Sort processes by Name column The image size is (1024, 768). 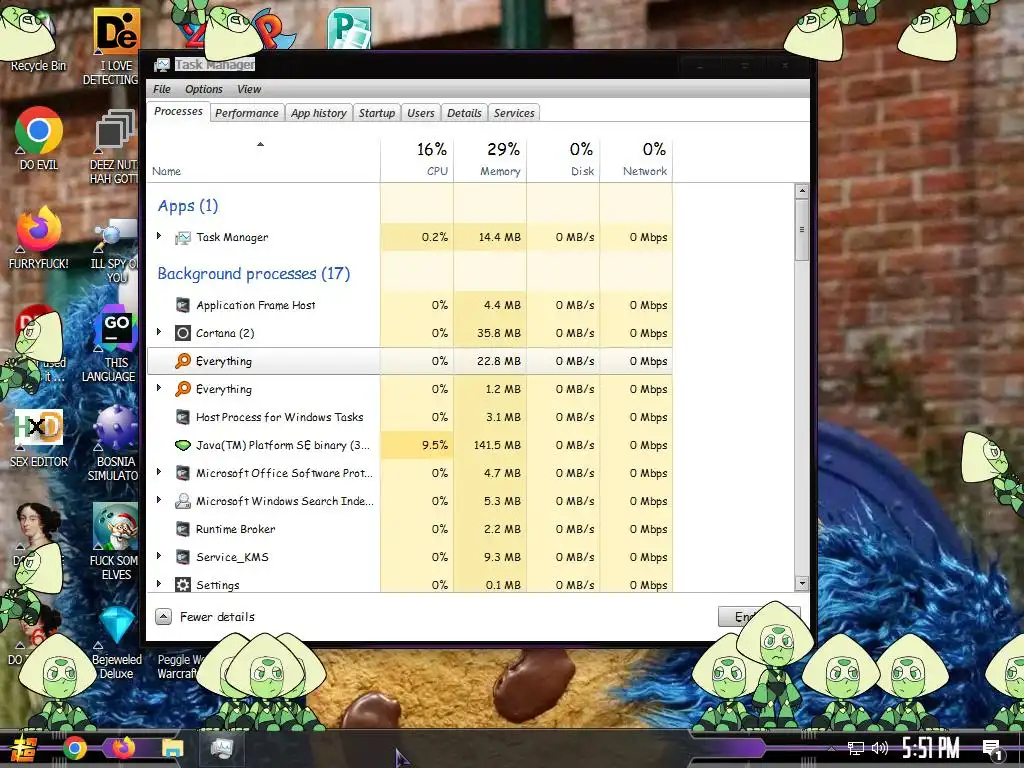[264, 159]
